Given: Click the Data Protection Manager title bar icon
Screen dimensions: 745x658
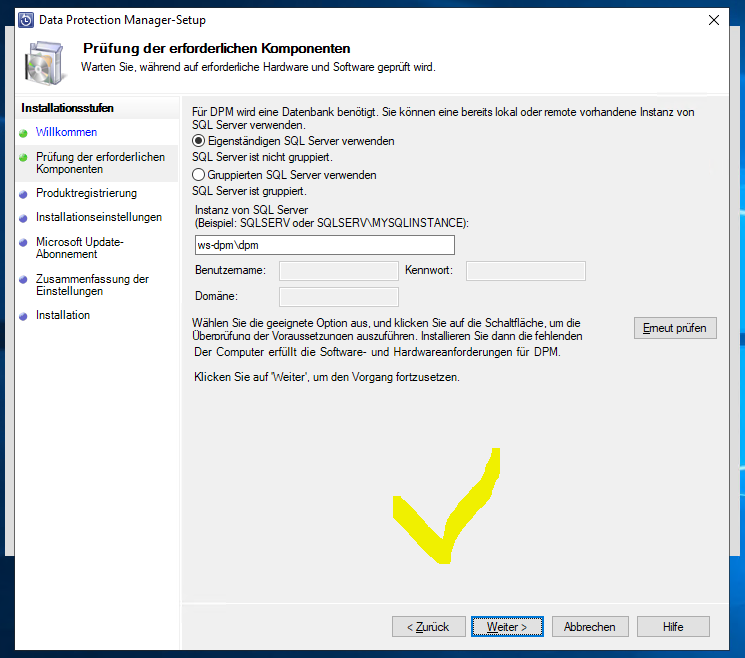Looking at the screenshot, I should click(26, 20).
